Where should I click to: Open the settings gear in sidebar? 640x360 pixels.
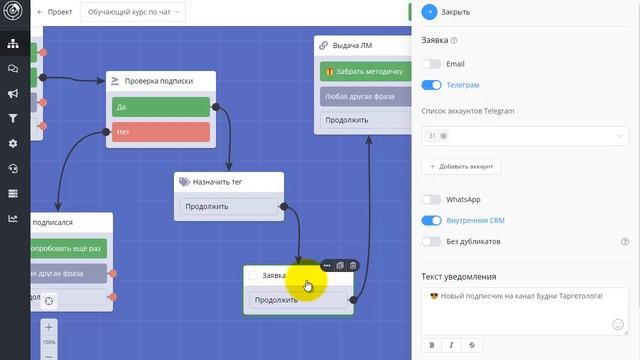(x=13, y=144)
